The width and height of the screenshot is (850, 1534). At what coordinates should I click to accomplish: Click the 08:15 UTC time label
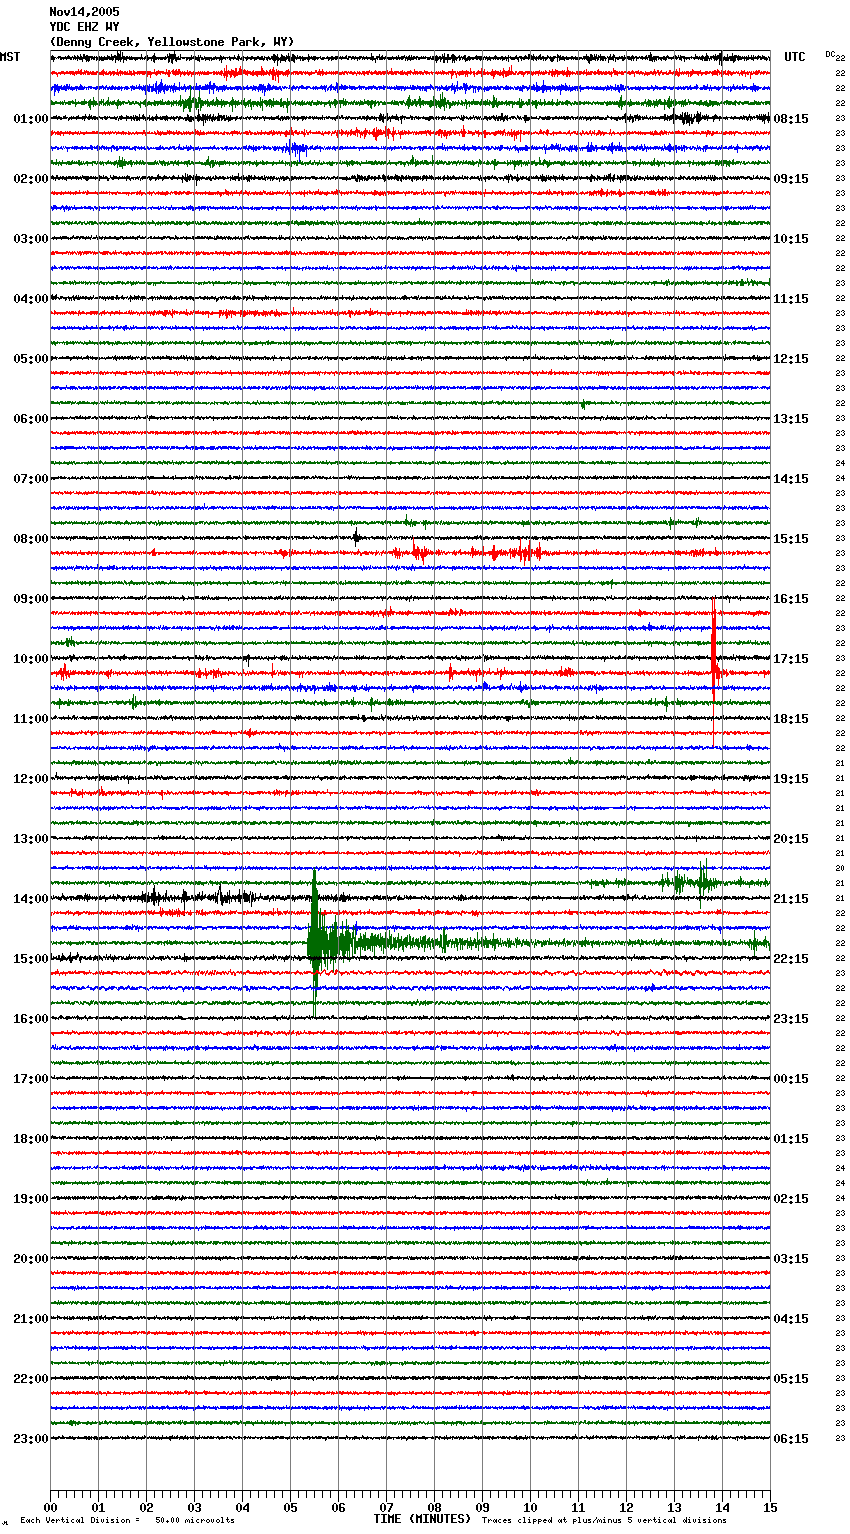pyautogui.click(x=791, y=119)
